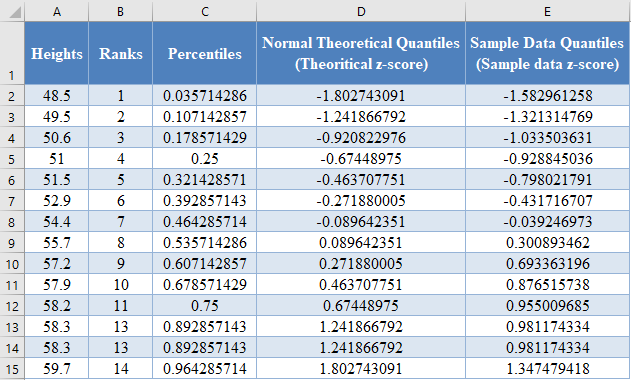
Task: Select the rank 14 cell
Action: click(x=121, y=369)
